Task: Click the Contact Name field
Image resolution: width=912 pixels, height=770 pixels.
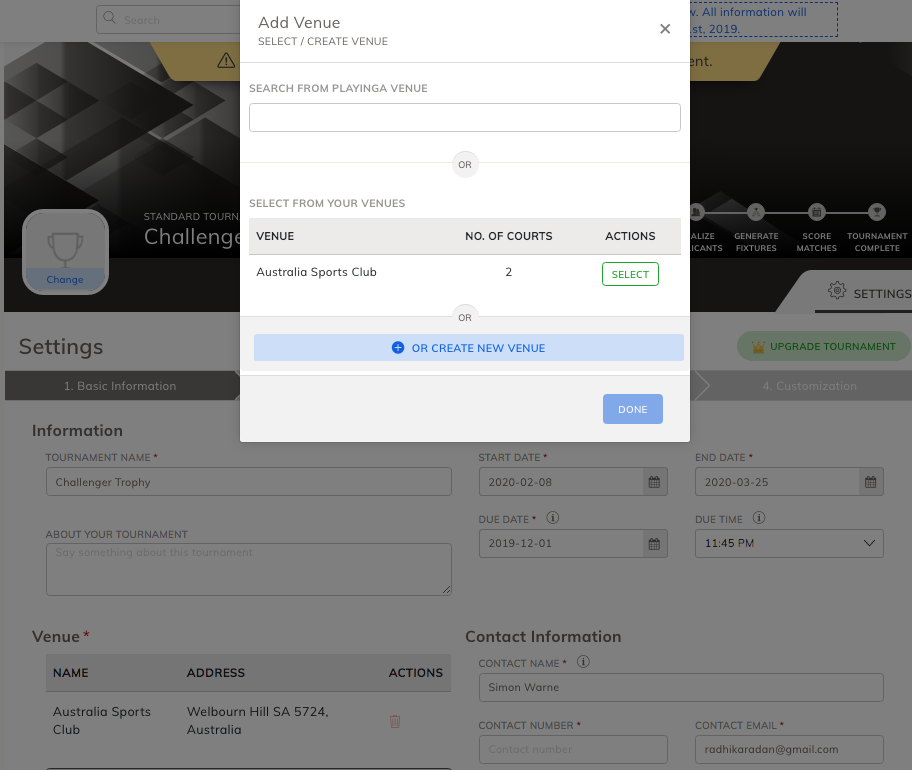Action: [x=681, y=687]
